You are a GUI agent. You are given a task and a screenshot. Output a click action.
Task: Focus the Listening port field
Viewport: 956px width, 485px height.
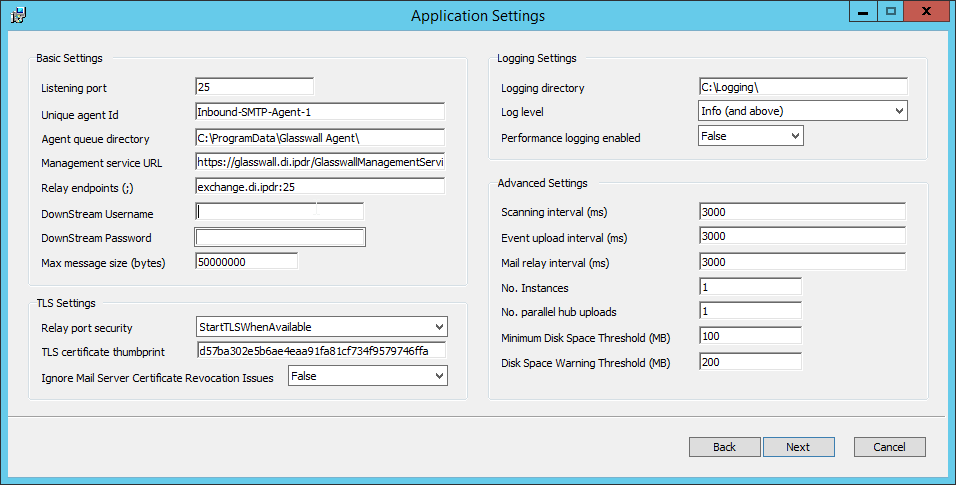(254, 87)
